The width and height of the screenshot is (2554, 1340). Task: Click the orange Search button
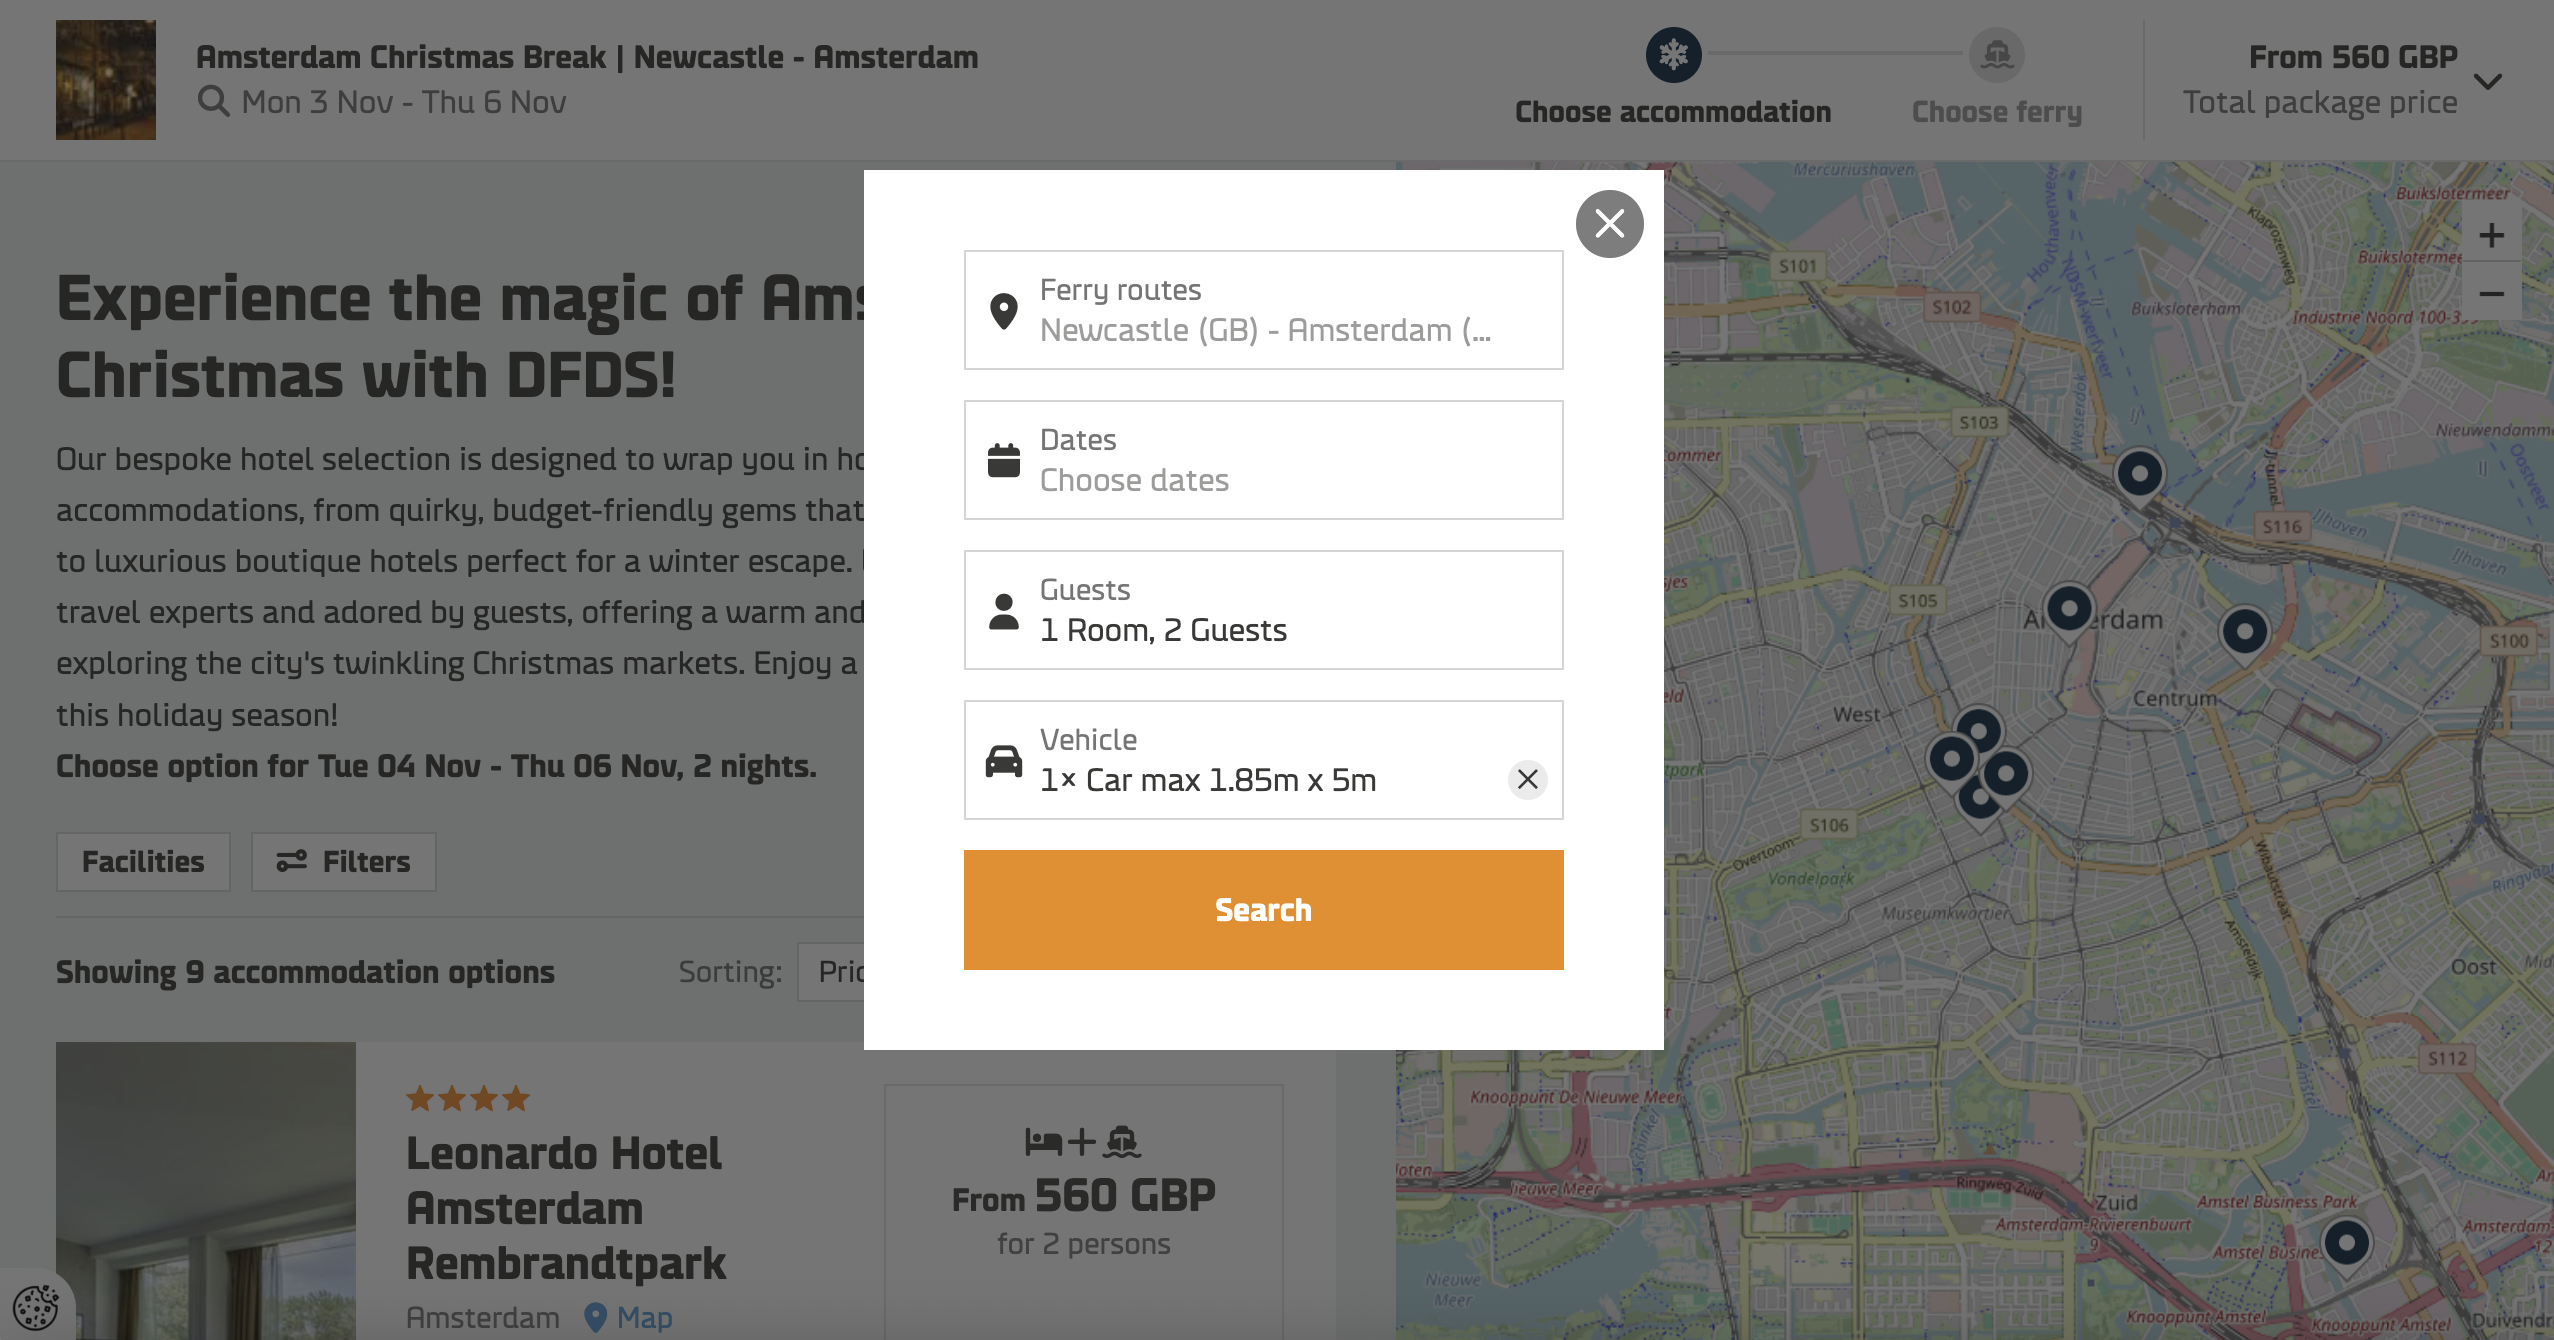pyautogui.click(x=1263, y=909)
